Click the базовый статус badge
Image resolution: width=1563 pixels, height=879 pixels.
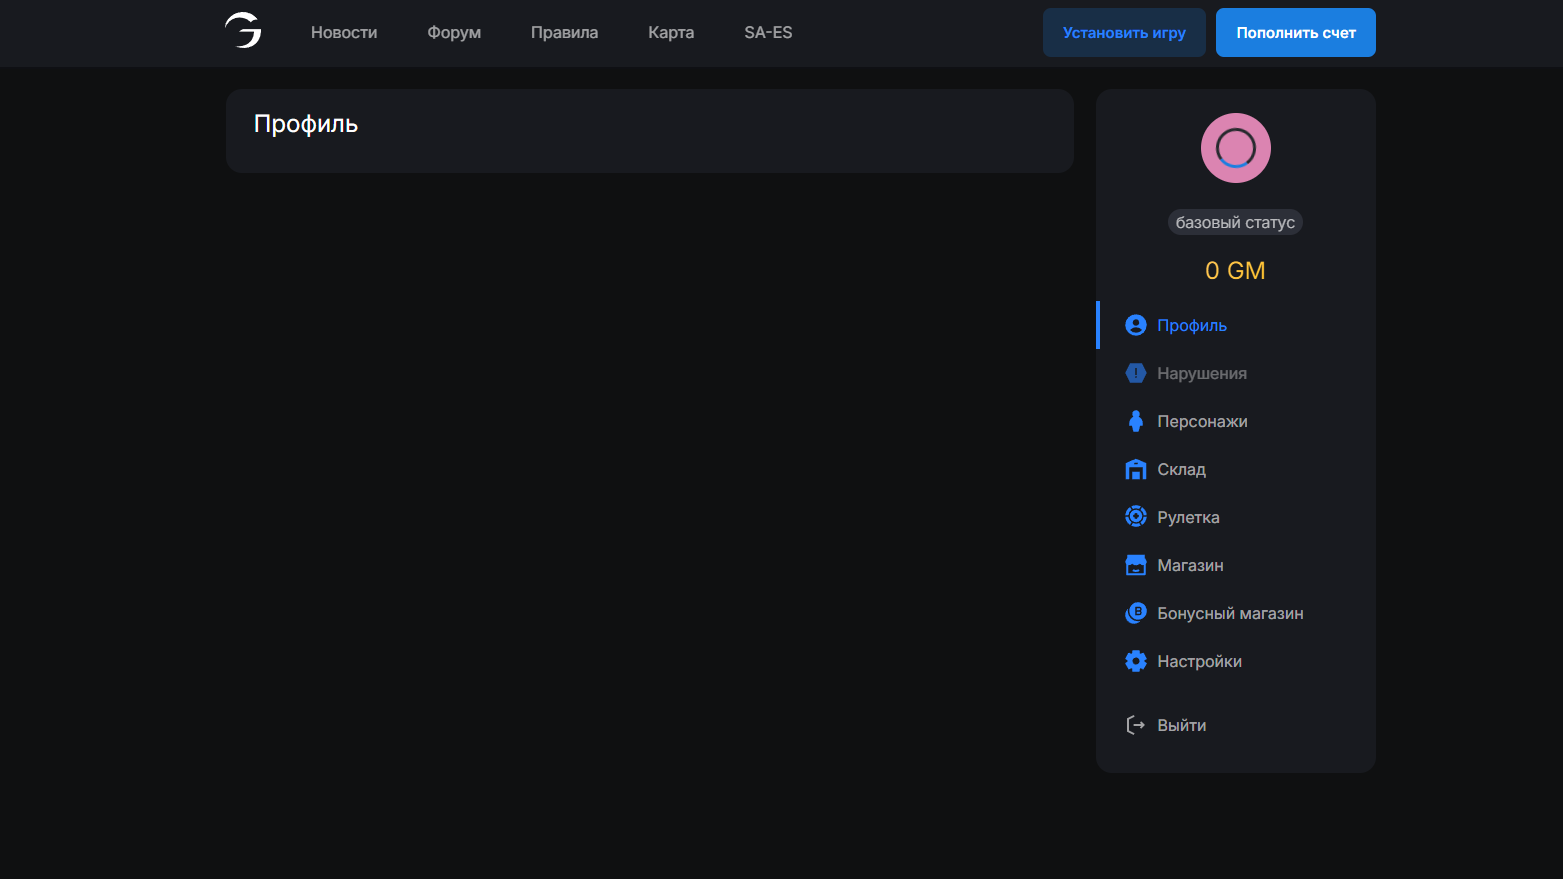point(1235,223)
